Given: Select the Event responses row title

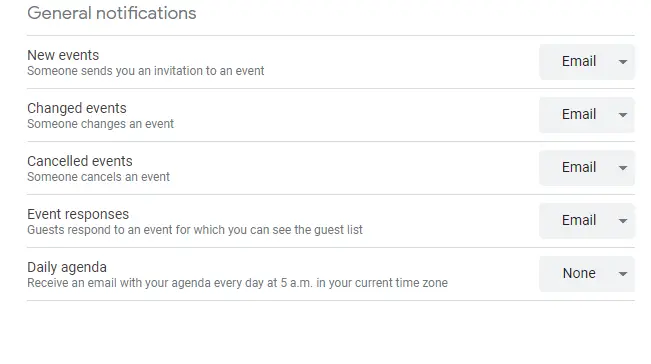Looking at the screenshot, I should coord(78,215).
